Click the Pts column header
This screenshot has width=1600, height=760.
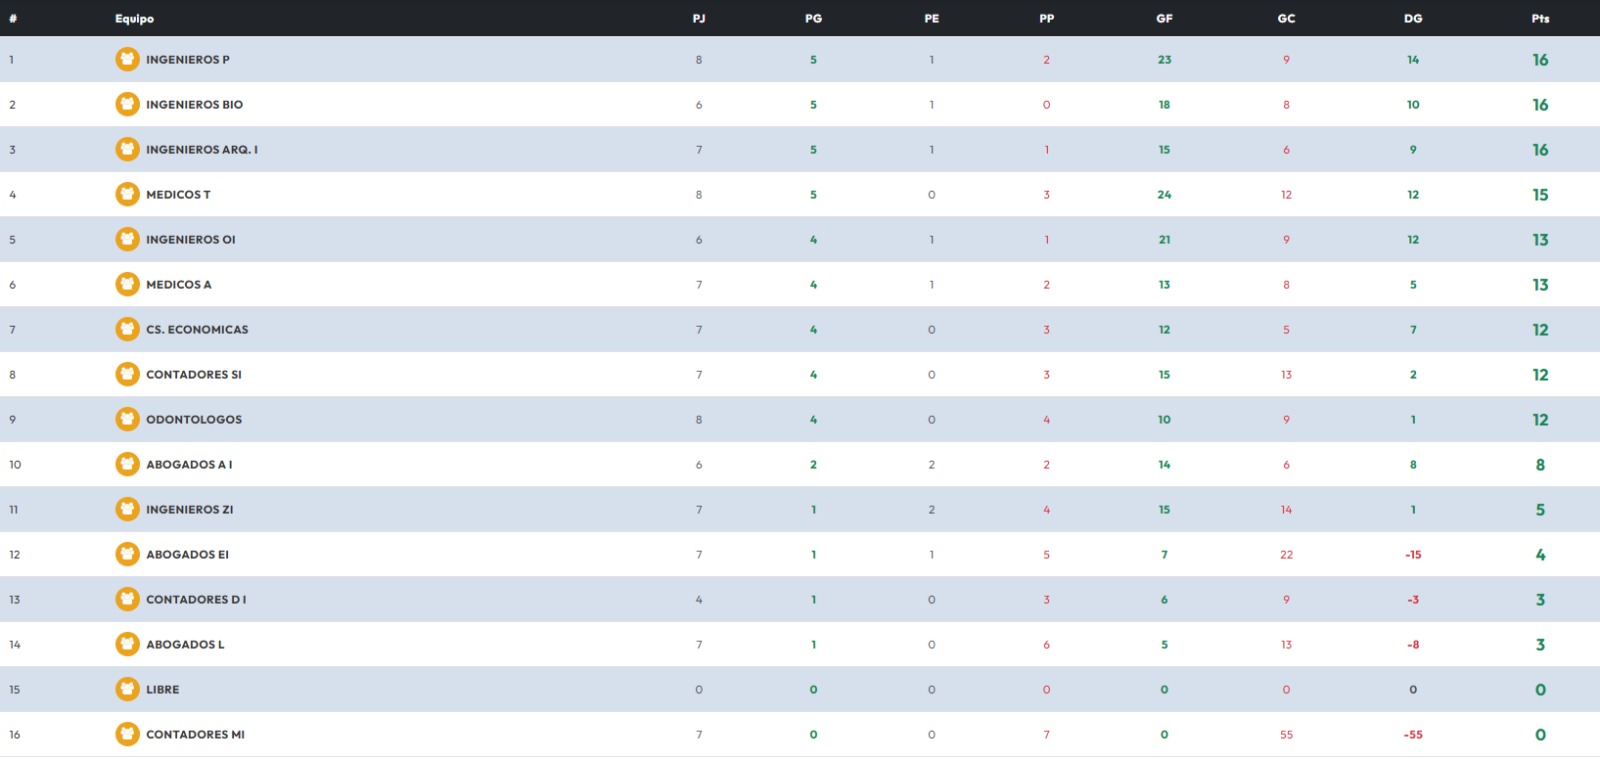(1540, 18)
